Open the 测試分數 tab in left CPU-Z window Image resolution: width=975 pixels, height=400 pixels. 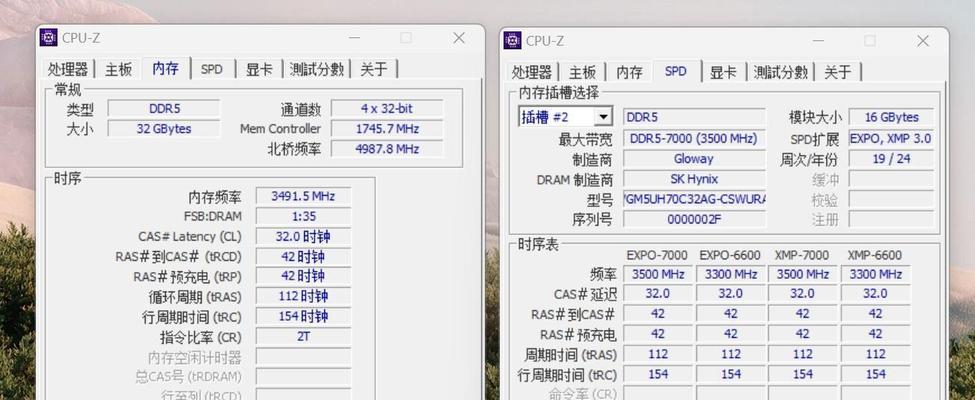pyautogui.click(x=317, y=69)
